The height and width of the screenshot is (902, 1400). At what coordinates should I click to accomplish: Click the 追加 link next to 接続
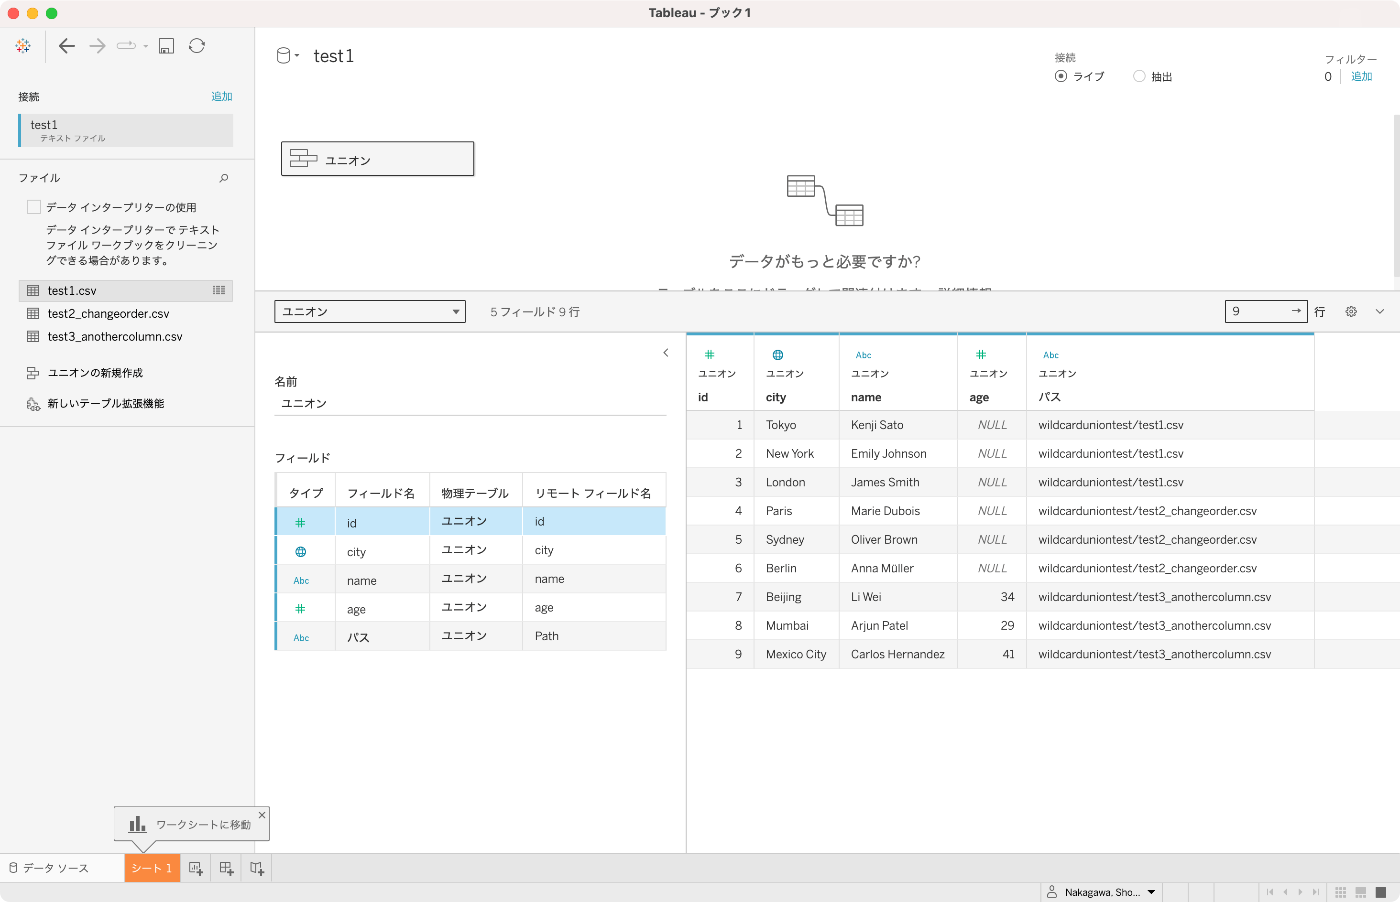(222, 97)
